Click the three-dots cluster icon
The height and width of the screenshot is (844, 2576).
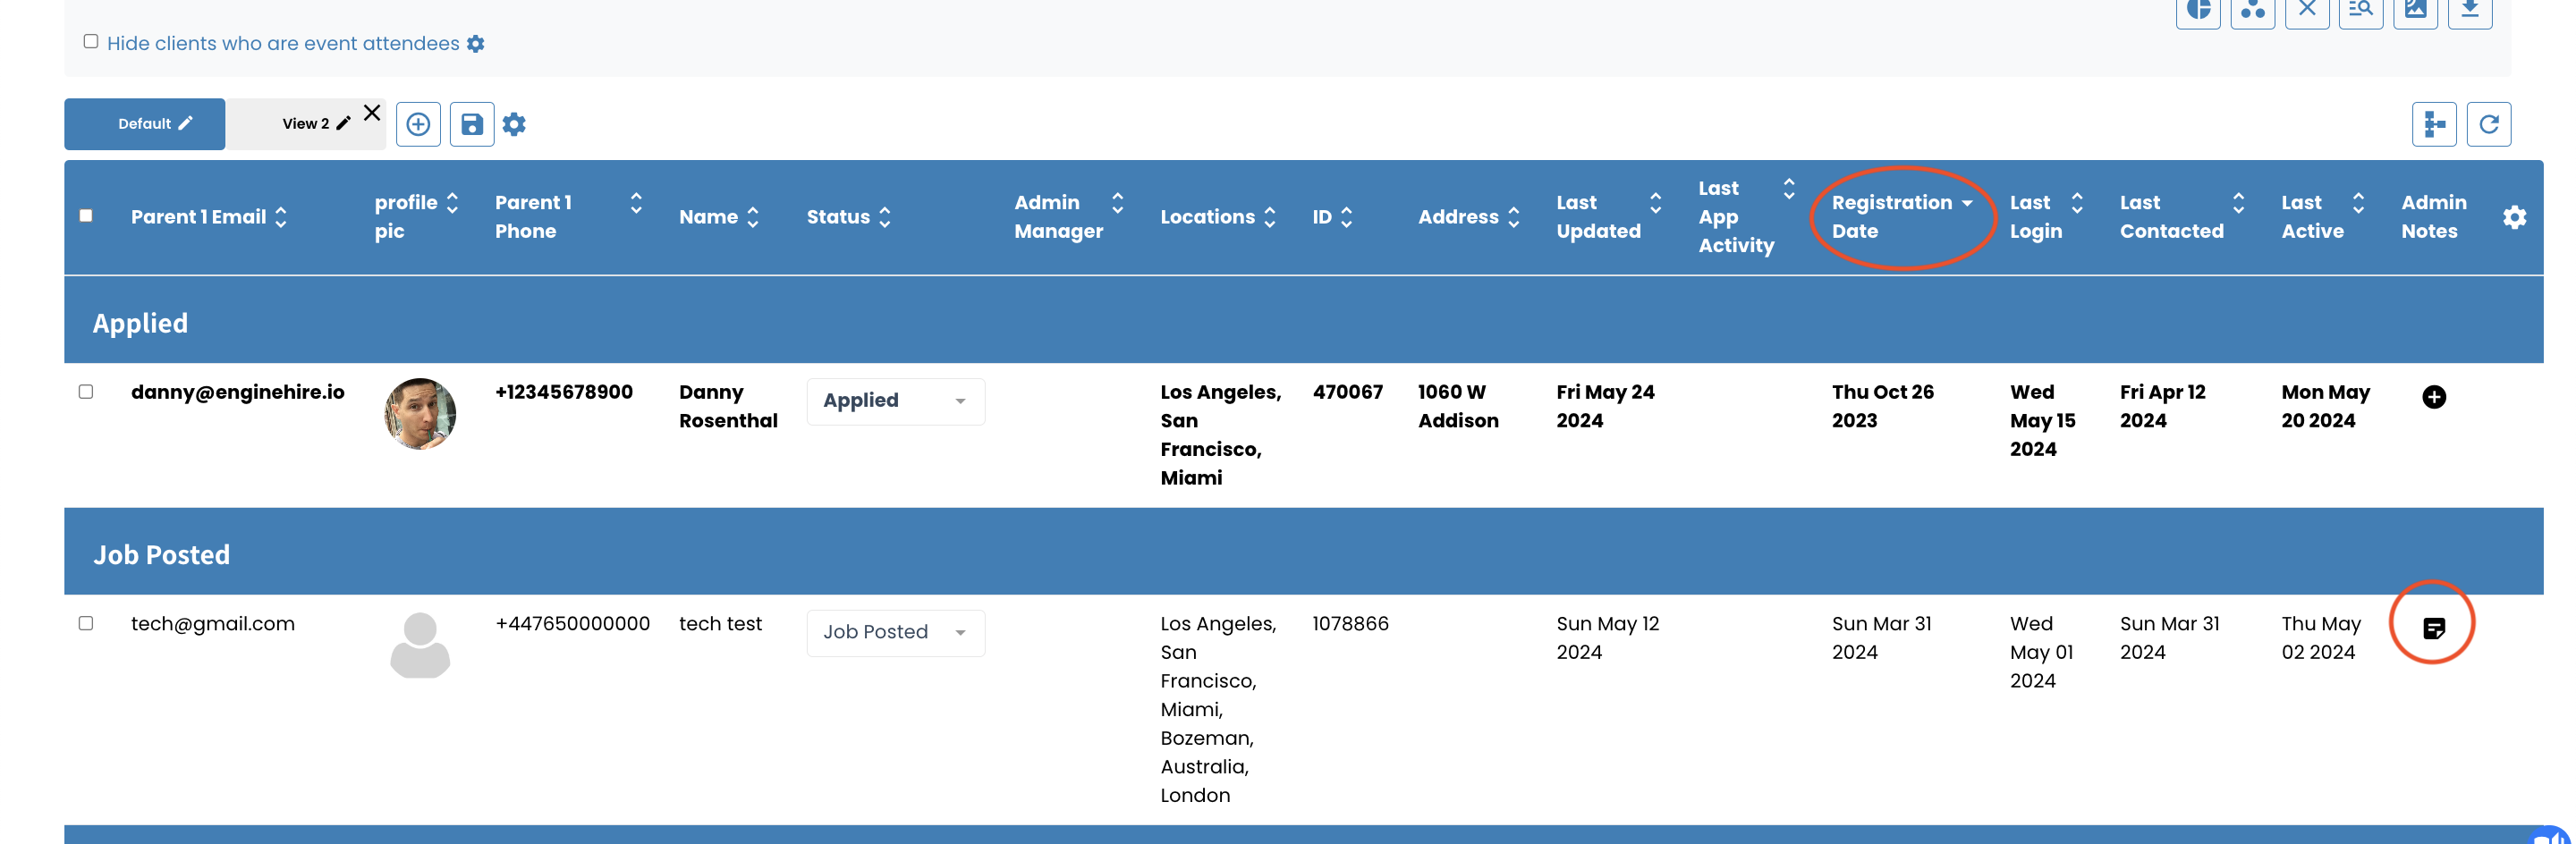pos(2252,11)
